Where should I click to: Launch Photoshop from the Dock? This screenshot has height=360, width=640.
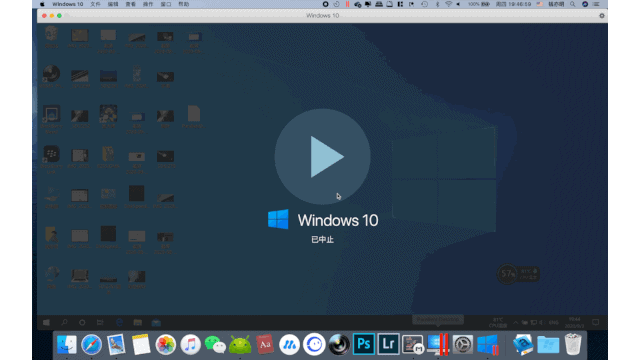point(364,344)
